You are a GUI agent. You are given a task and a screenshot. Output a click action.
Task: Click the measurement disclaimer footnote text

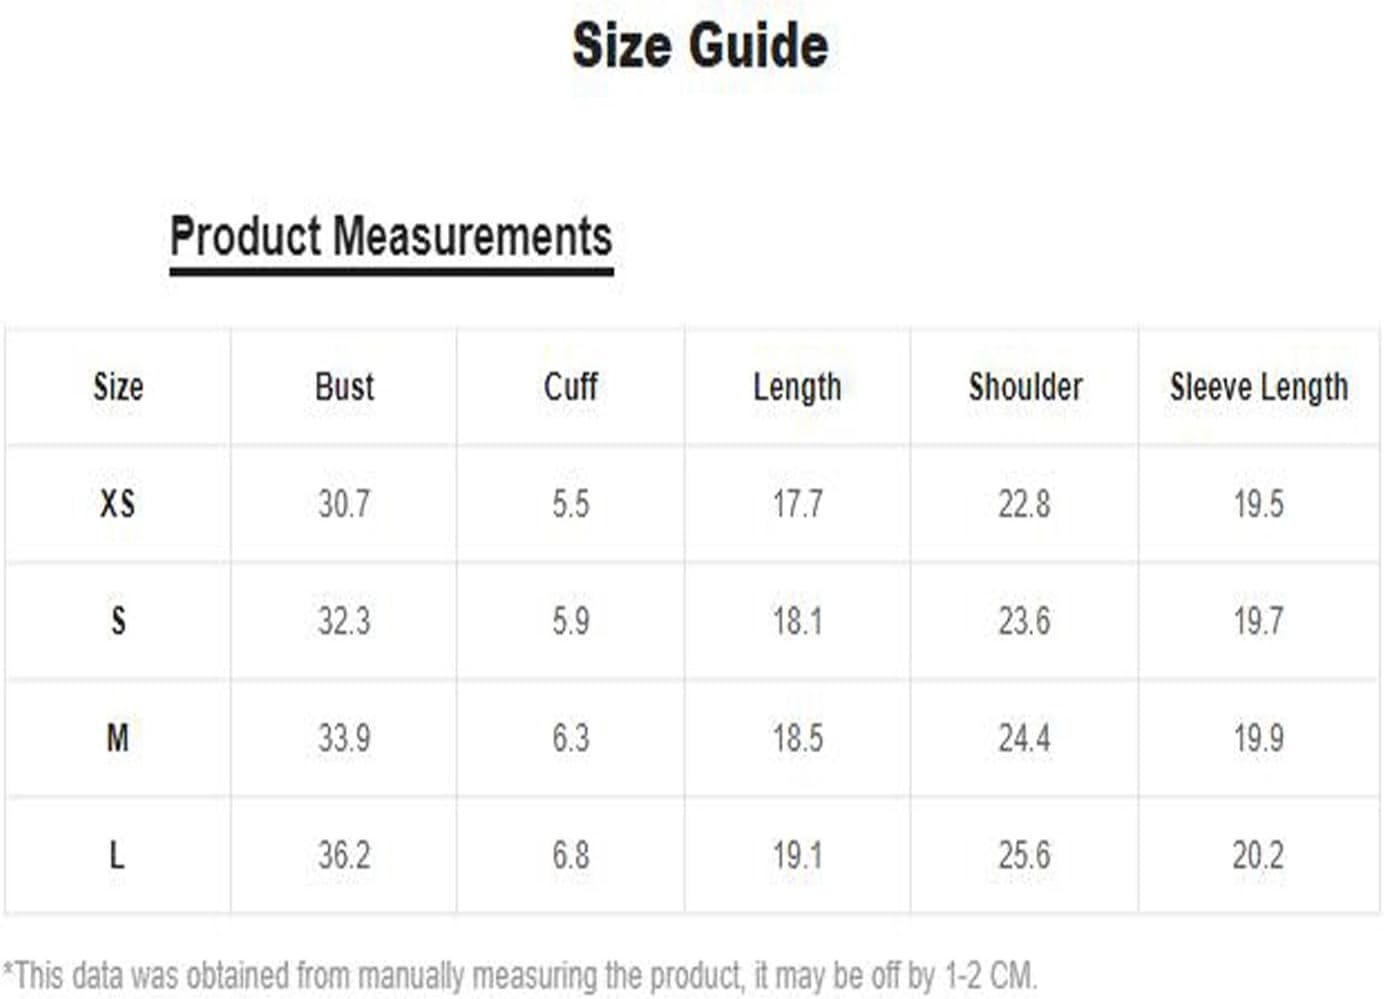520,975
